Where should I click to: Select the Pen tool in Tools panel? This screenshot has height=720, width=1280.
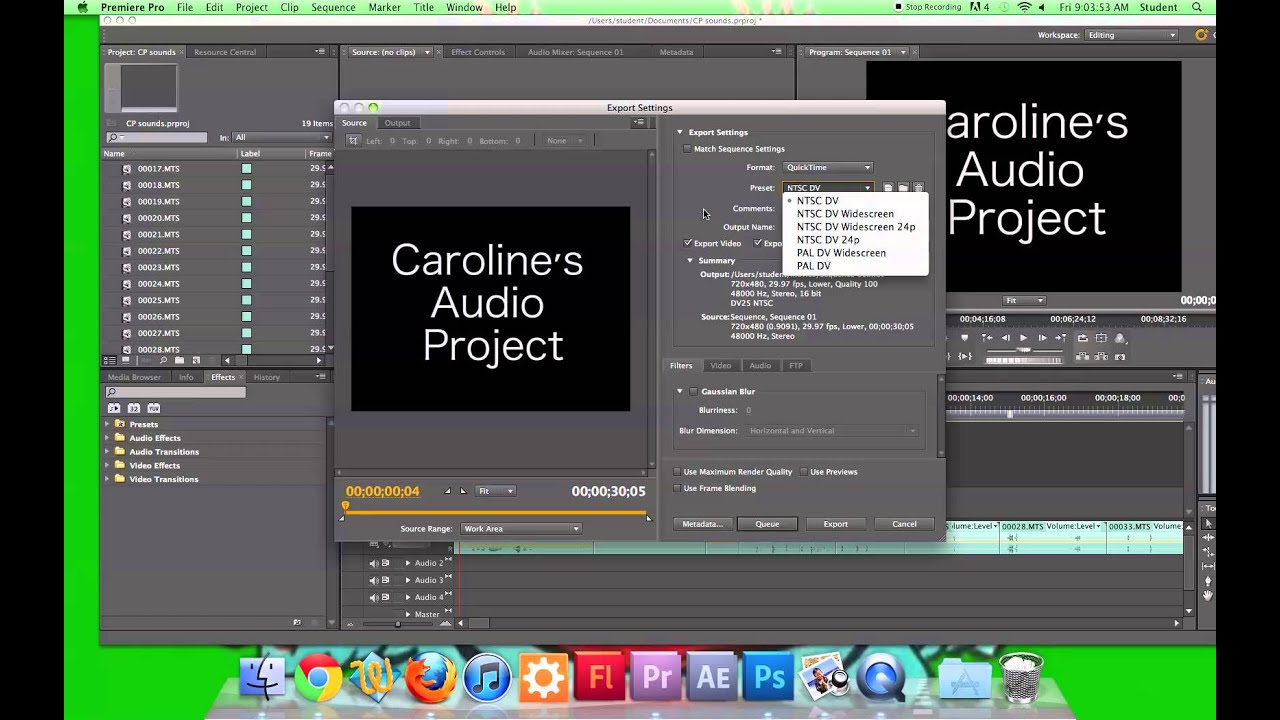pos(1208,580)
